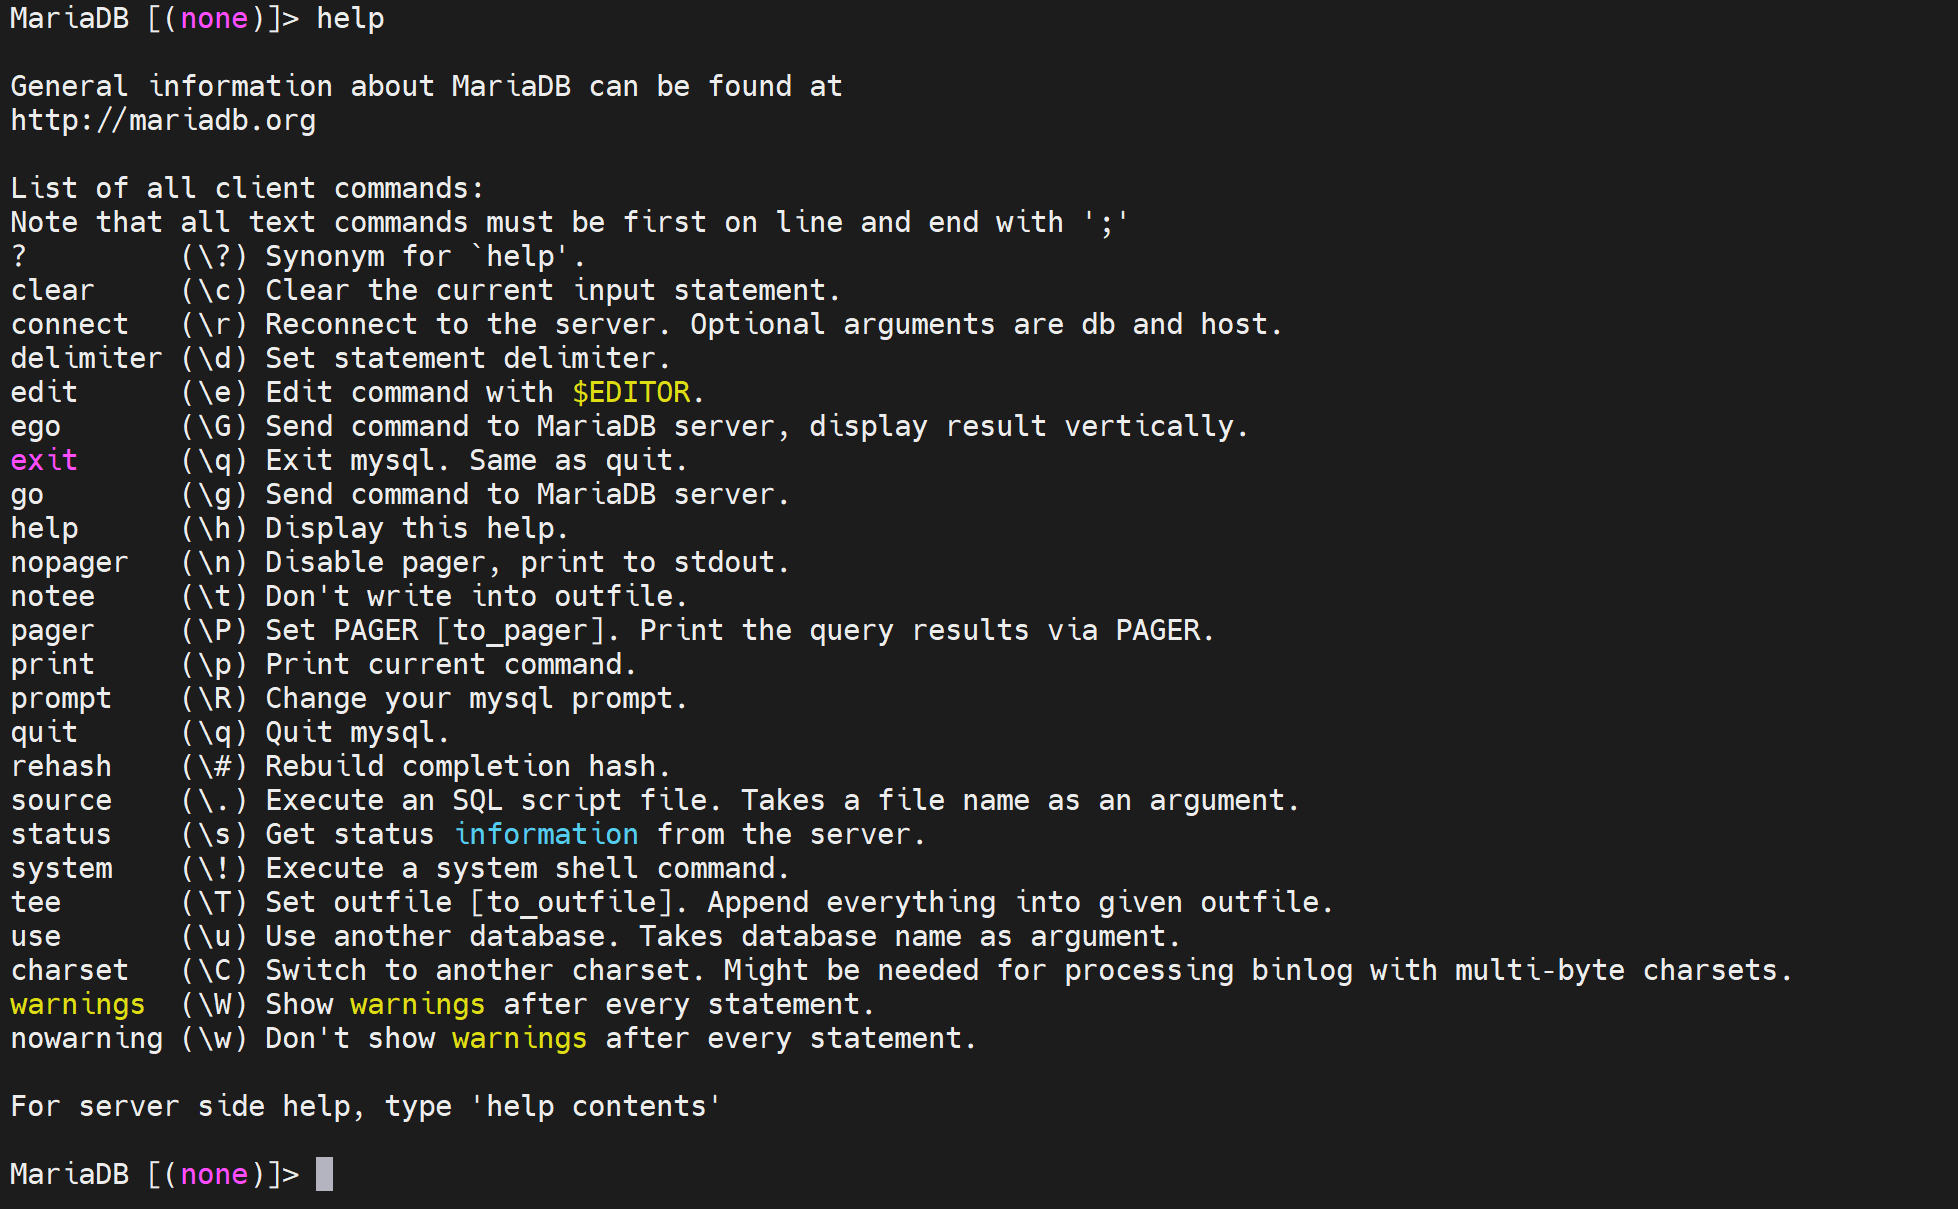The width and height of the screenshot is (1958, 1209).
Task: Click the 'rehash' command name
Action: tap(61, 767)
